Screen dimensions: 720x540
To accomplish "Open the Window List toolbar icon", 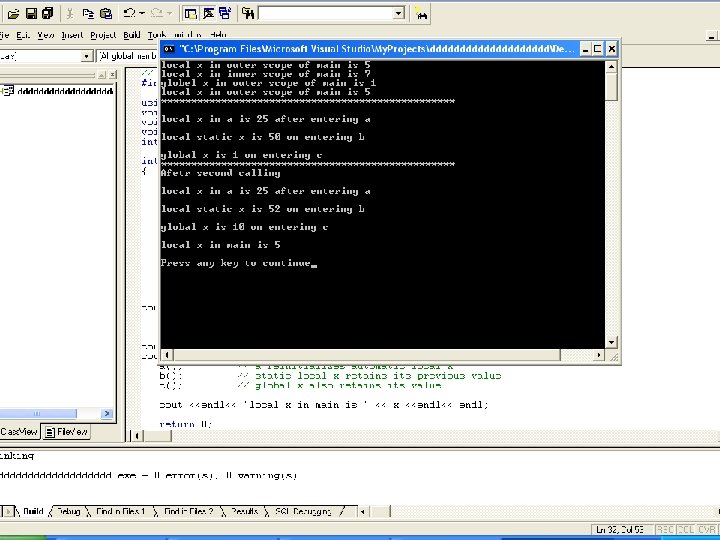I will pos(225,14).
